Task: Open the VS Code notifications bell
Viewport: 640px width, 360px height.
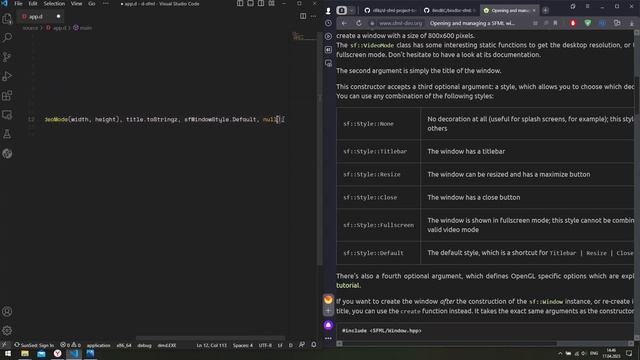Action: click(313, 345)
